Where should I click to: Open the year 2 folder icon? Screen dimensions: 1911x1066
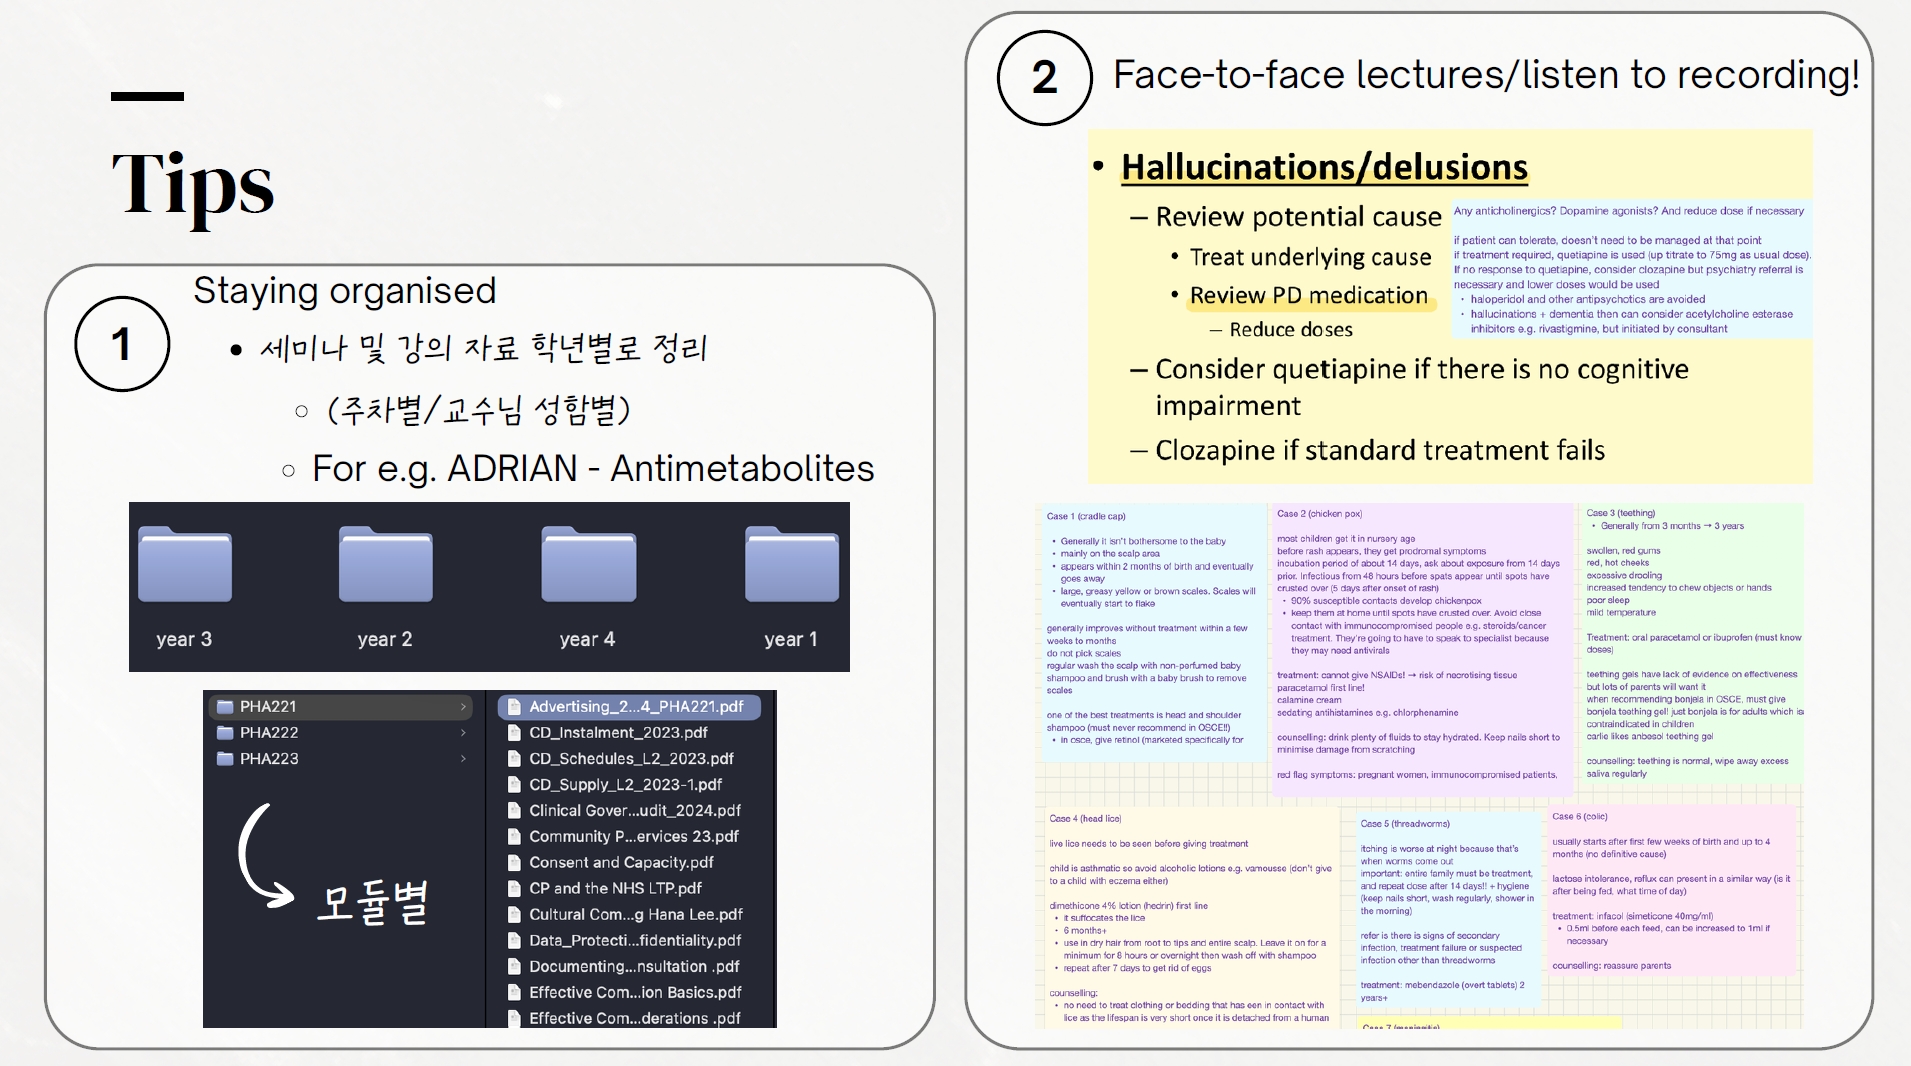386,564
